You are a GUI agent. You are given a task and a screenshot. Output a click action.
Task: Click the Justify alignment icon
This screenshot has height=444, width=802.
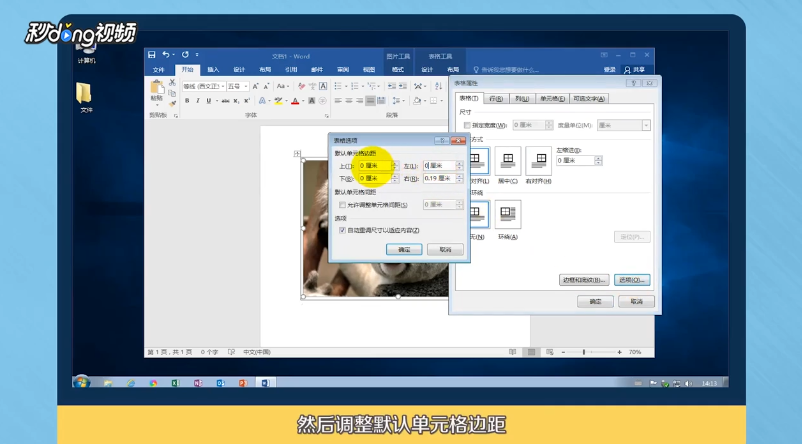click(x=370, y=101)
